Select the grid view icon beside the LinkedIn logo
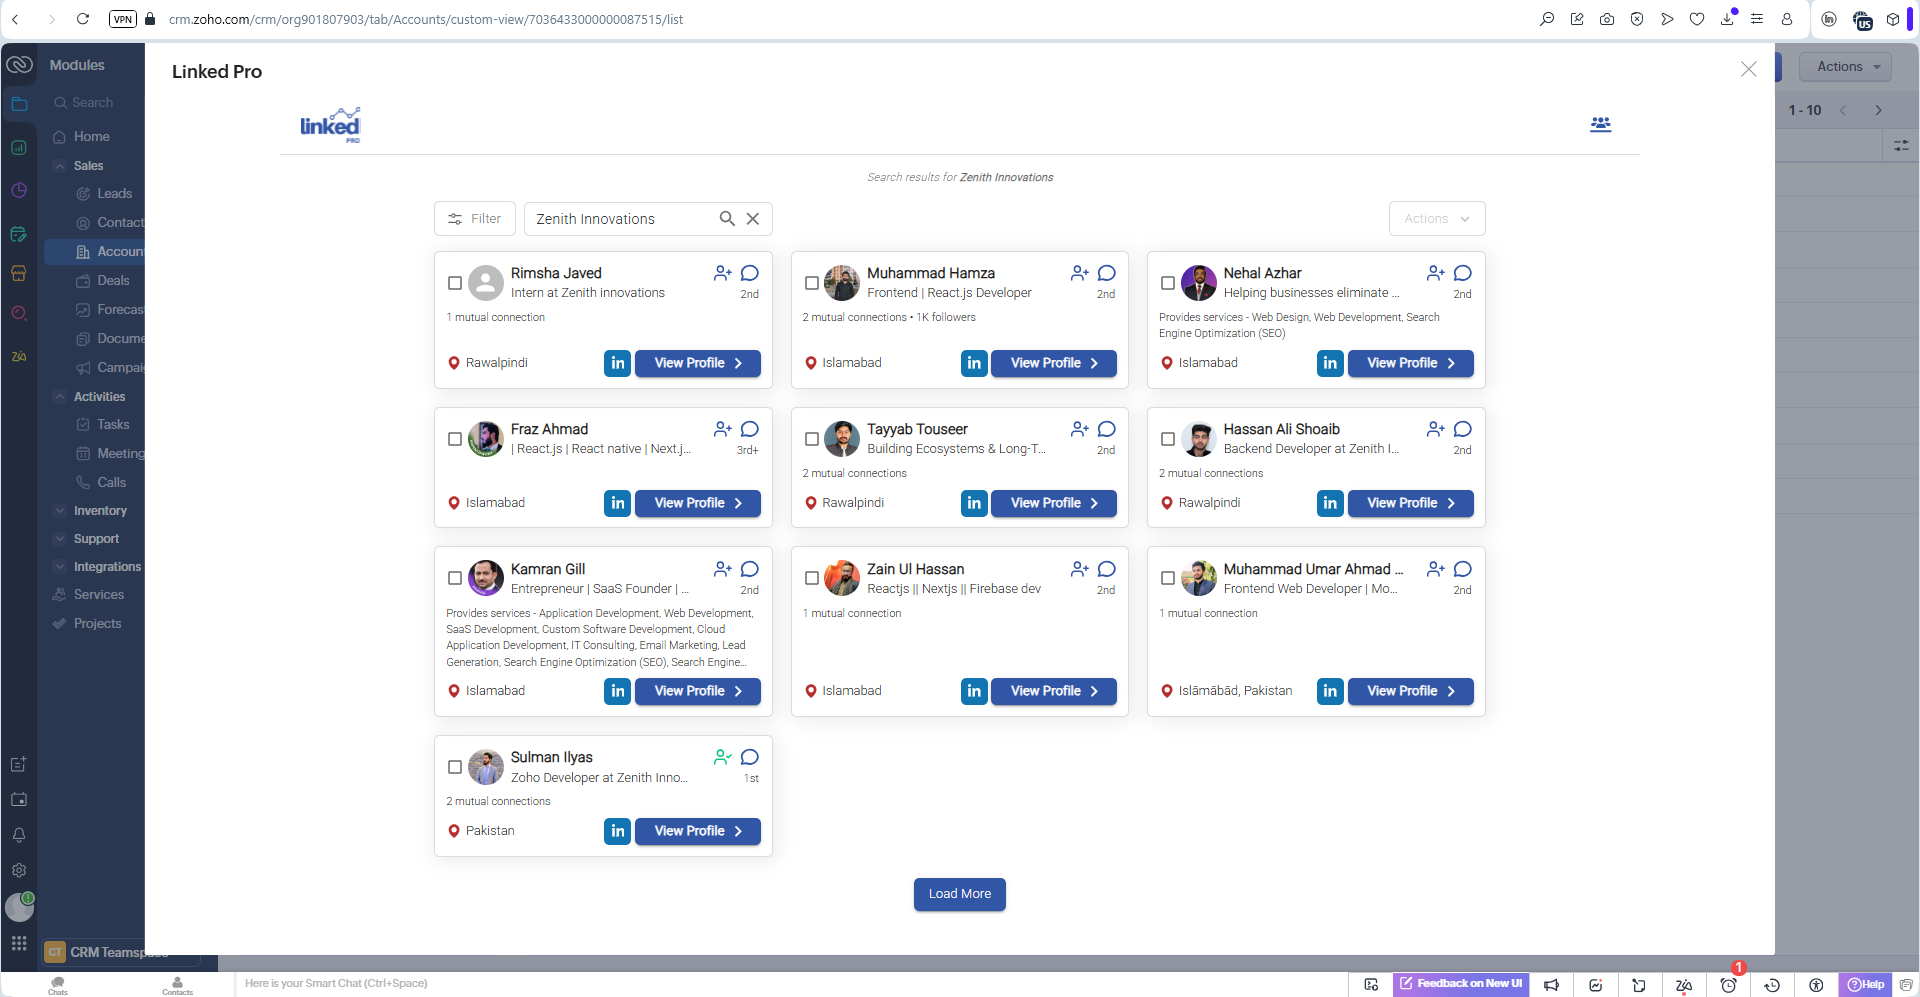 pos(1601,124)
